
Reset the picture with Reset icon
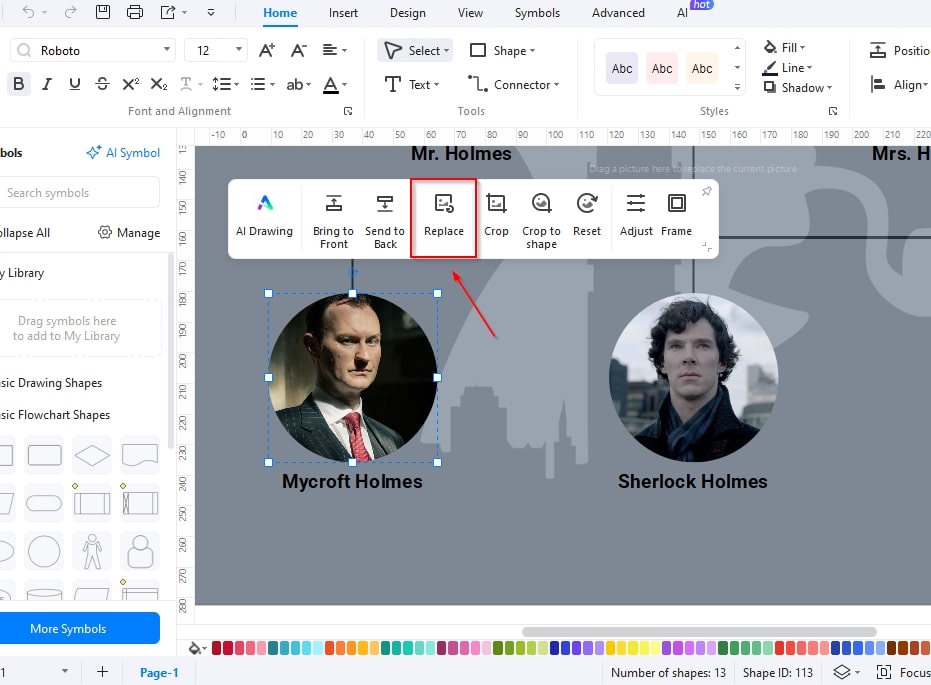[x=587, y=216]
